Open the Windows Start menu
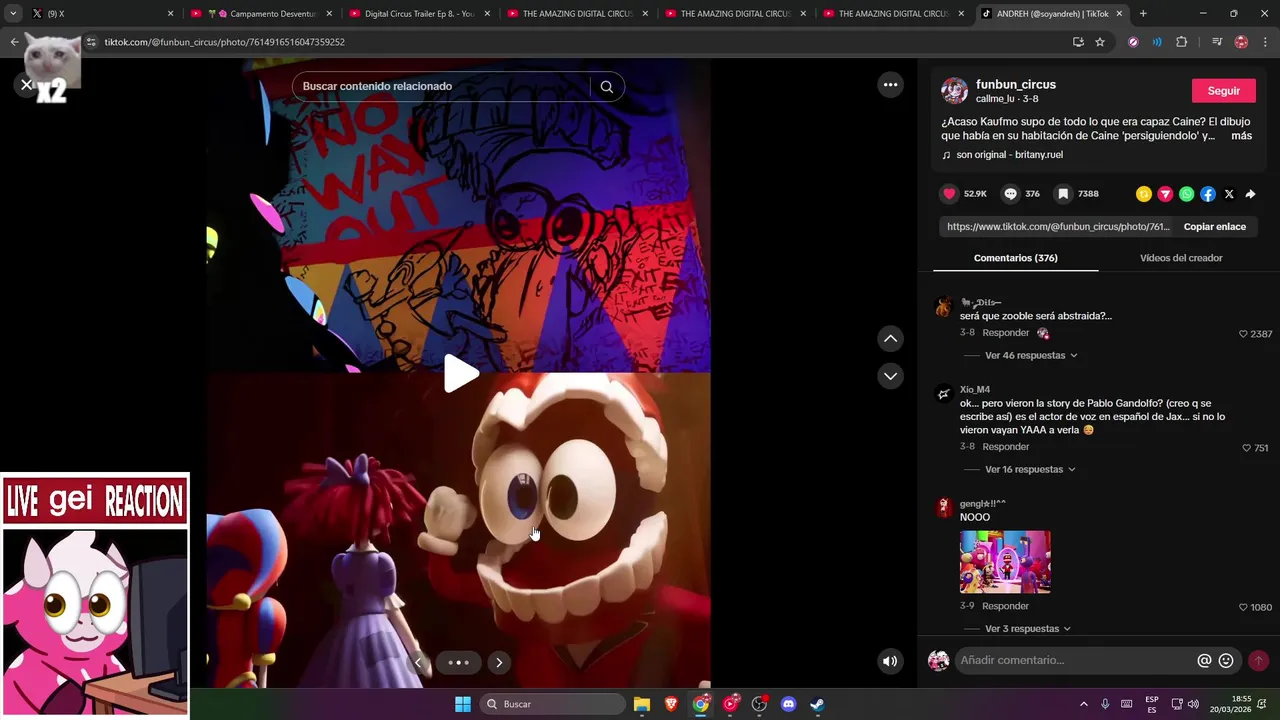 (x=463, y=704)
